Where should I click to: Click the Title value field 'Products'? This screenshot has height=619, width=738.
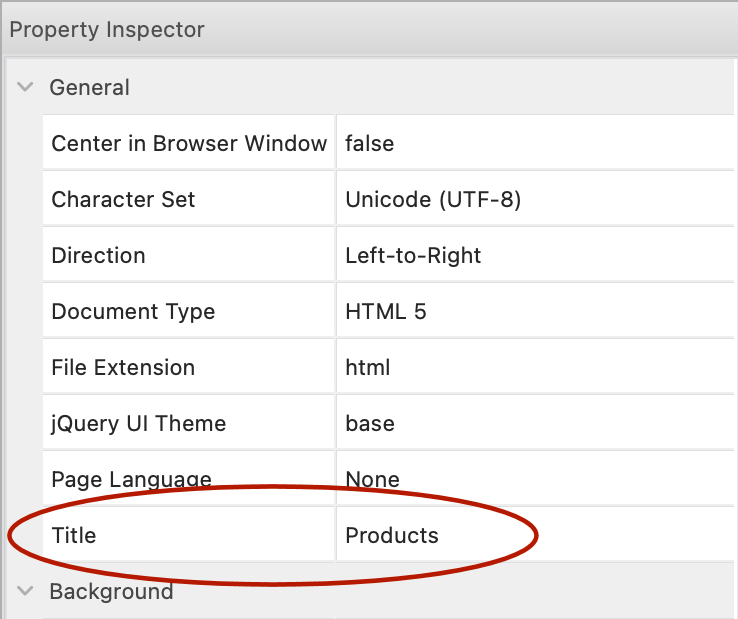click(392, 536)
